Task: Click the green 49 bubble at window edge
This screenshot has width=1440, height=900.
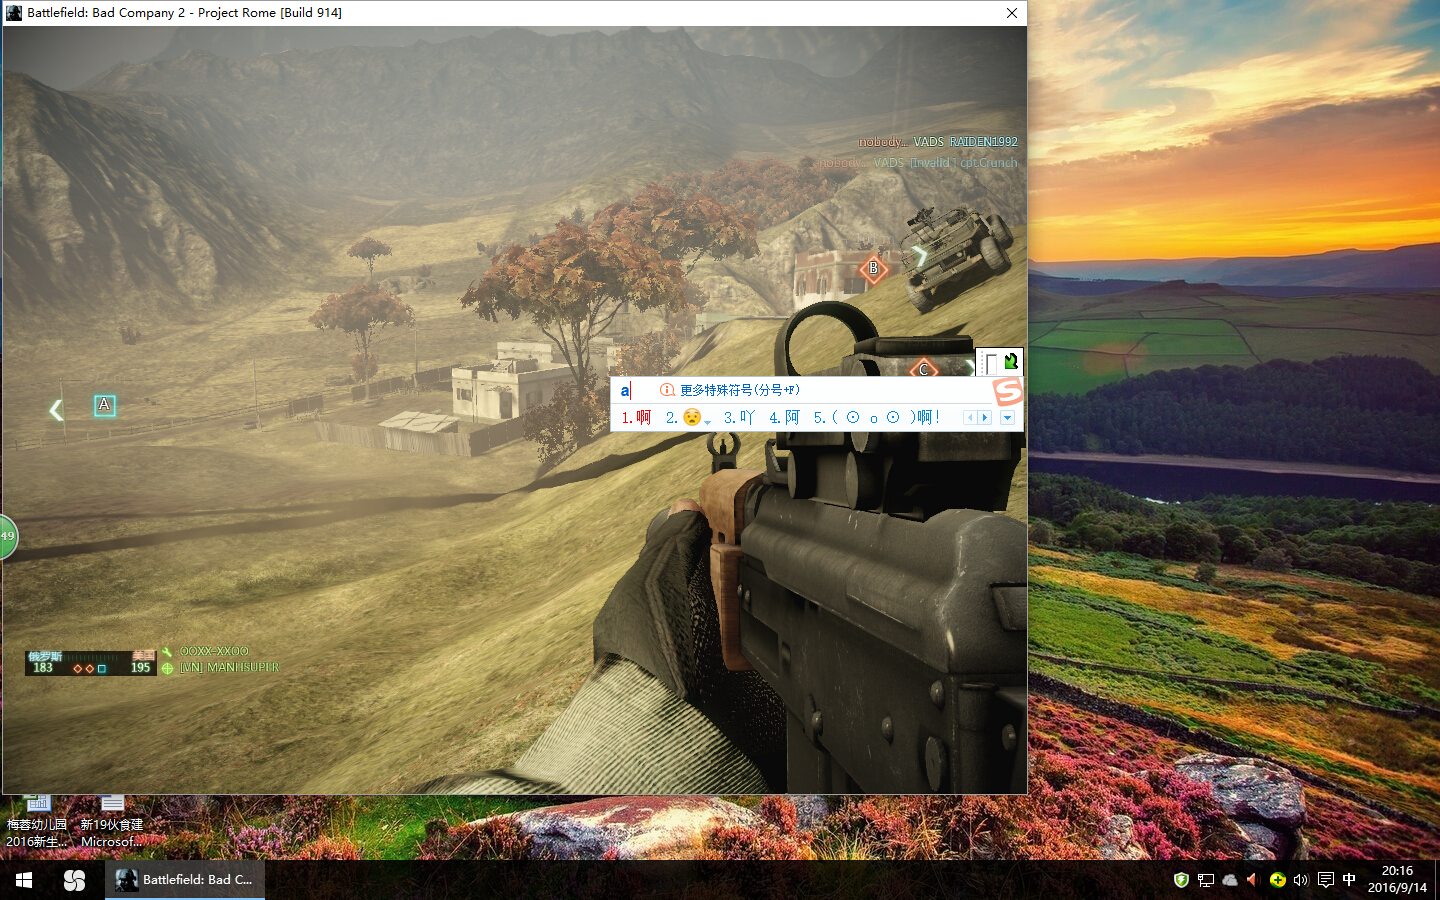Action: [x=8, y=537]
